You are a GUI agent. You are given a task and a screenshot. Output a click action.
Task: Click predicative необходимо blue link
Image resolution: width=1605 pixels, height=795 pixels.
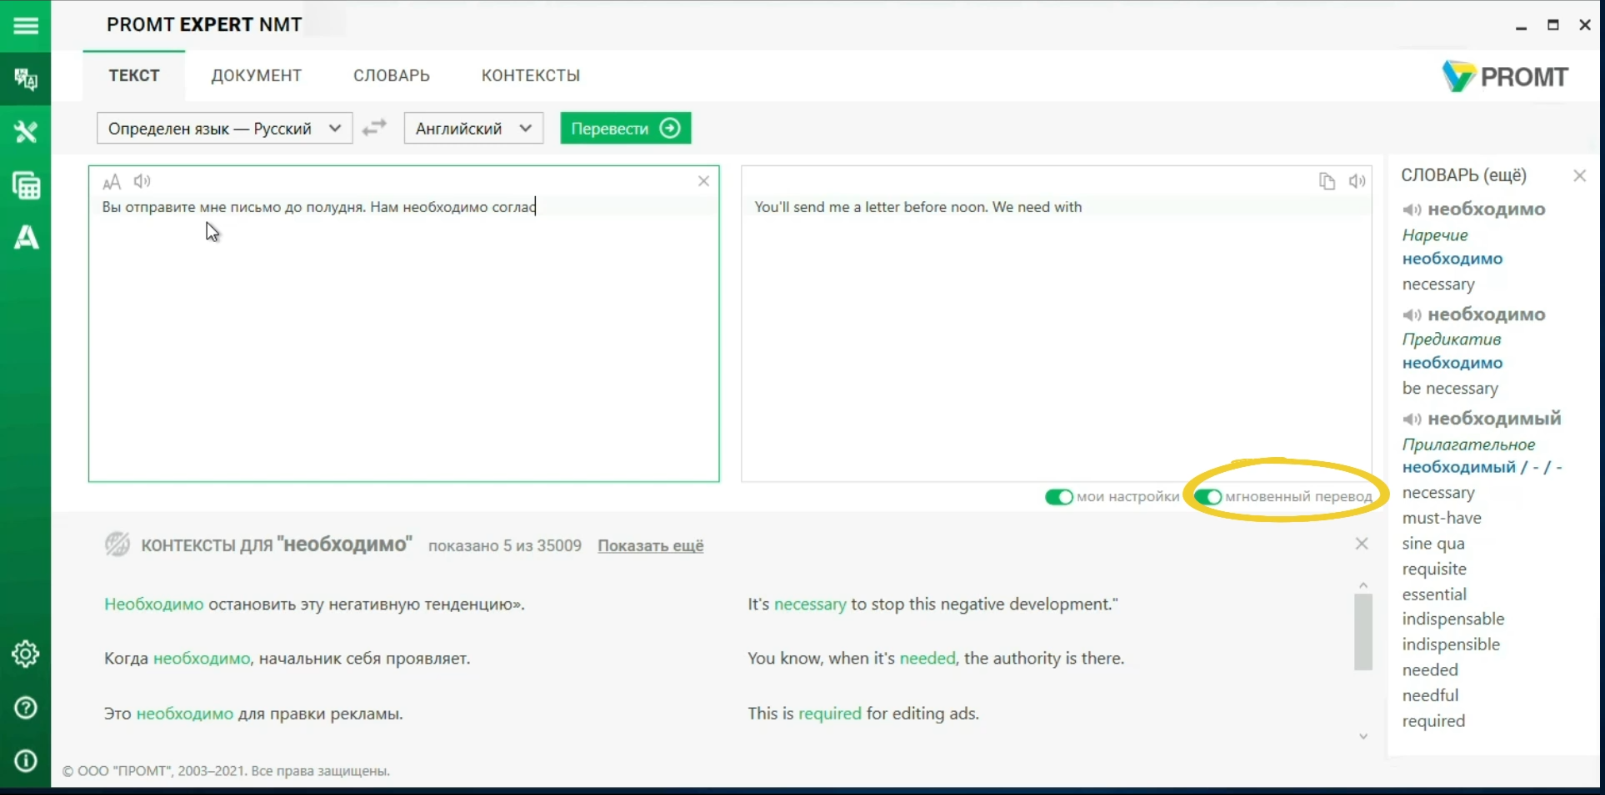pyautogui.click(x=1452, y=363)
